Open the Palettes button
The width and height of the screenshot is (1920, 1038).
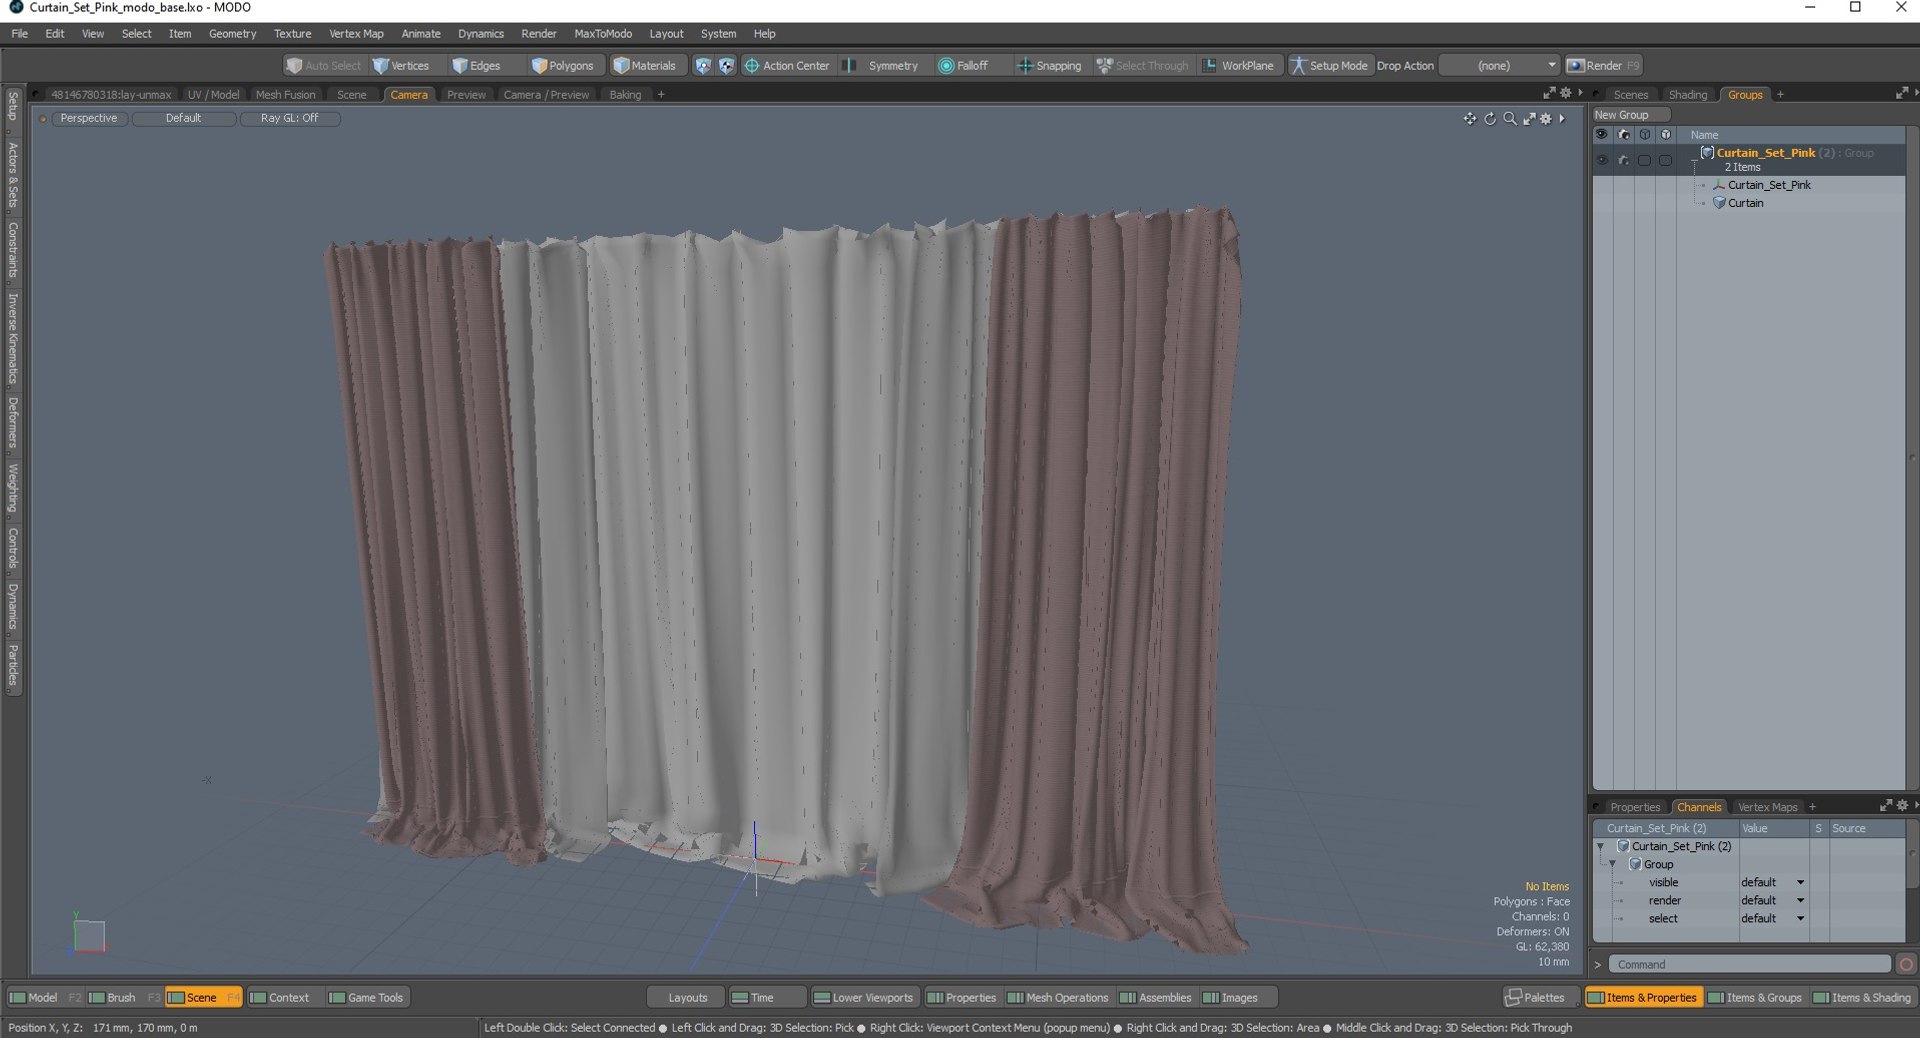[x=1535, y=998]
